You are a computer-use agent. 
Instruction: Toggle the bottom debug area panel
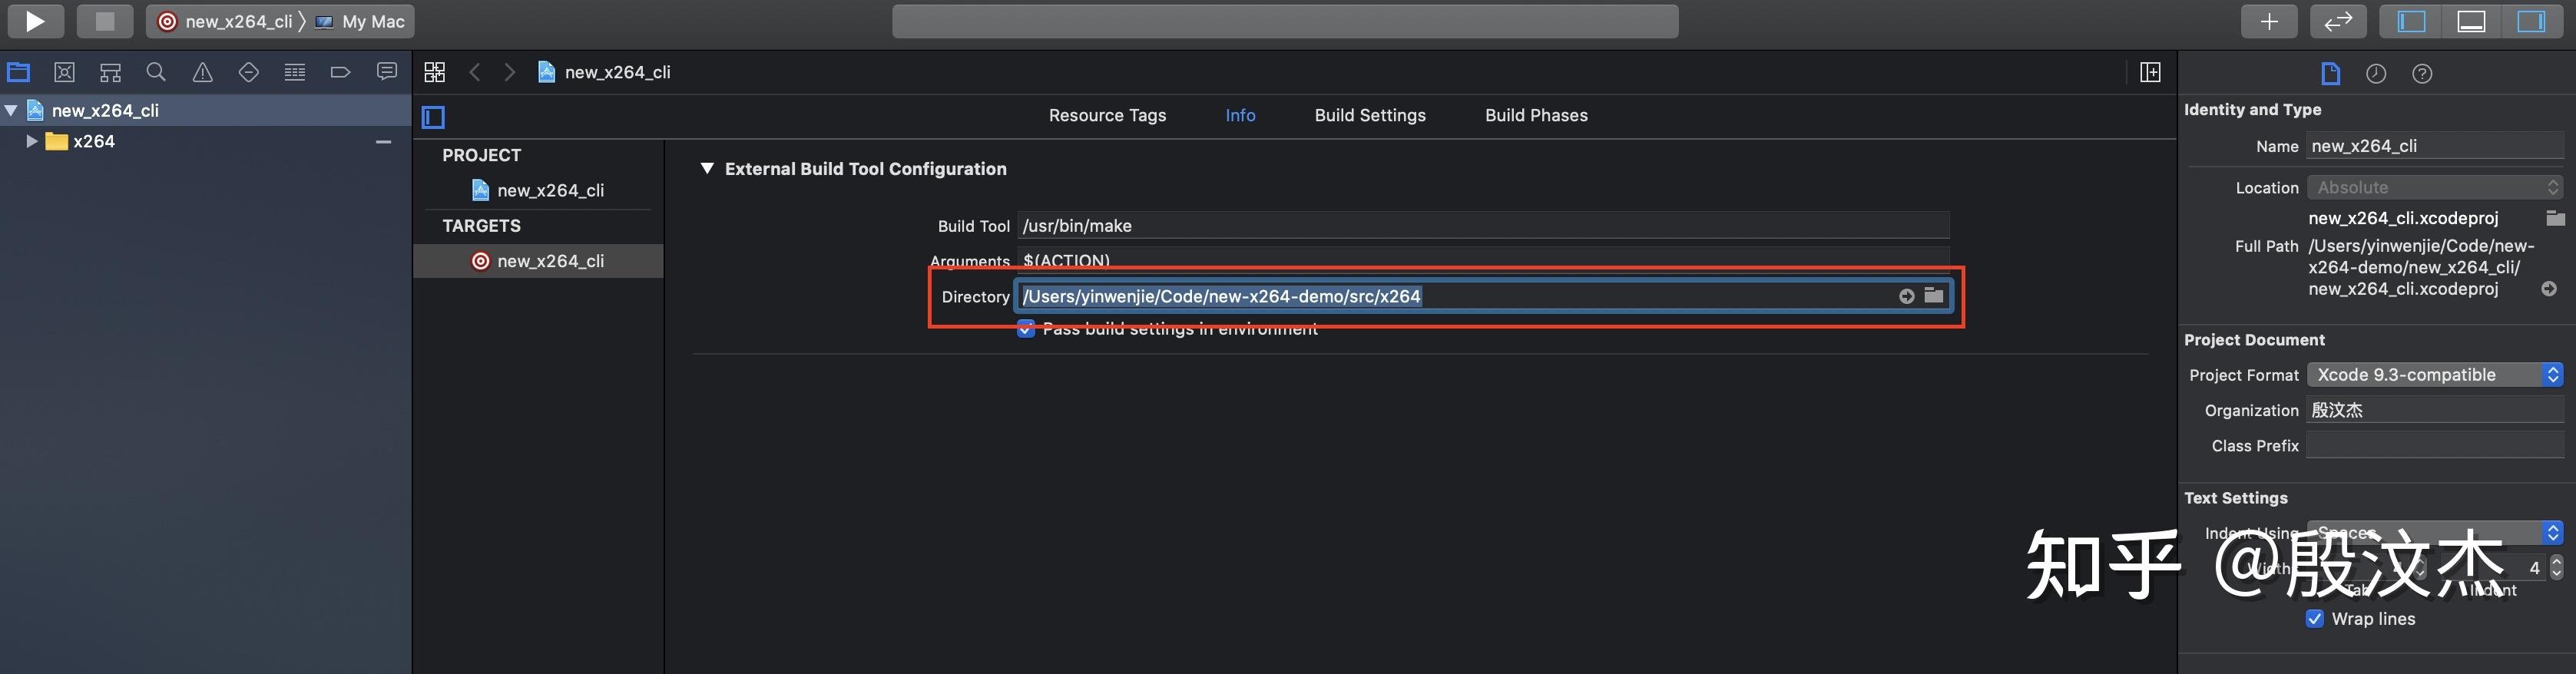point(2471,21)
